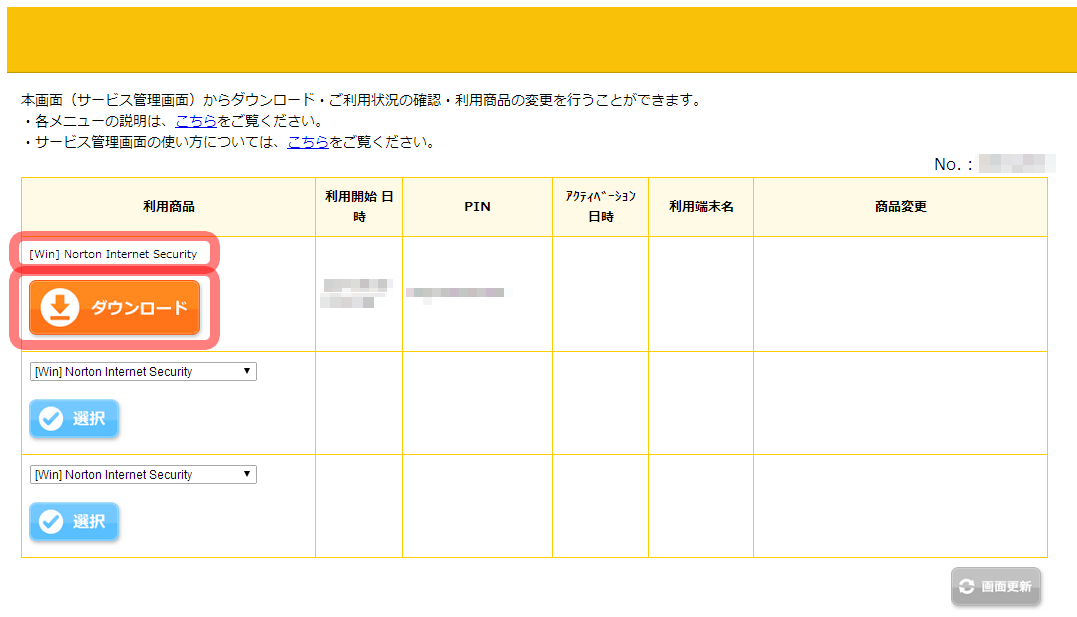Click the 利用商品 column header
Image resolution: width=1077 pixels, height=617 pixels.
pyautogui.click(x=168, y=207)
